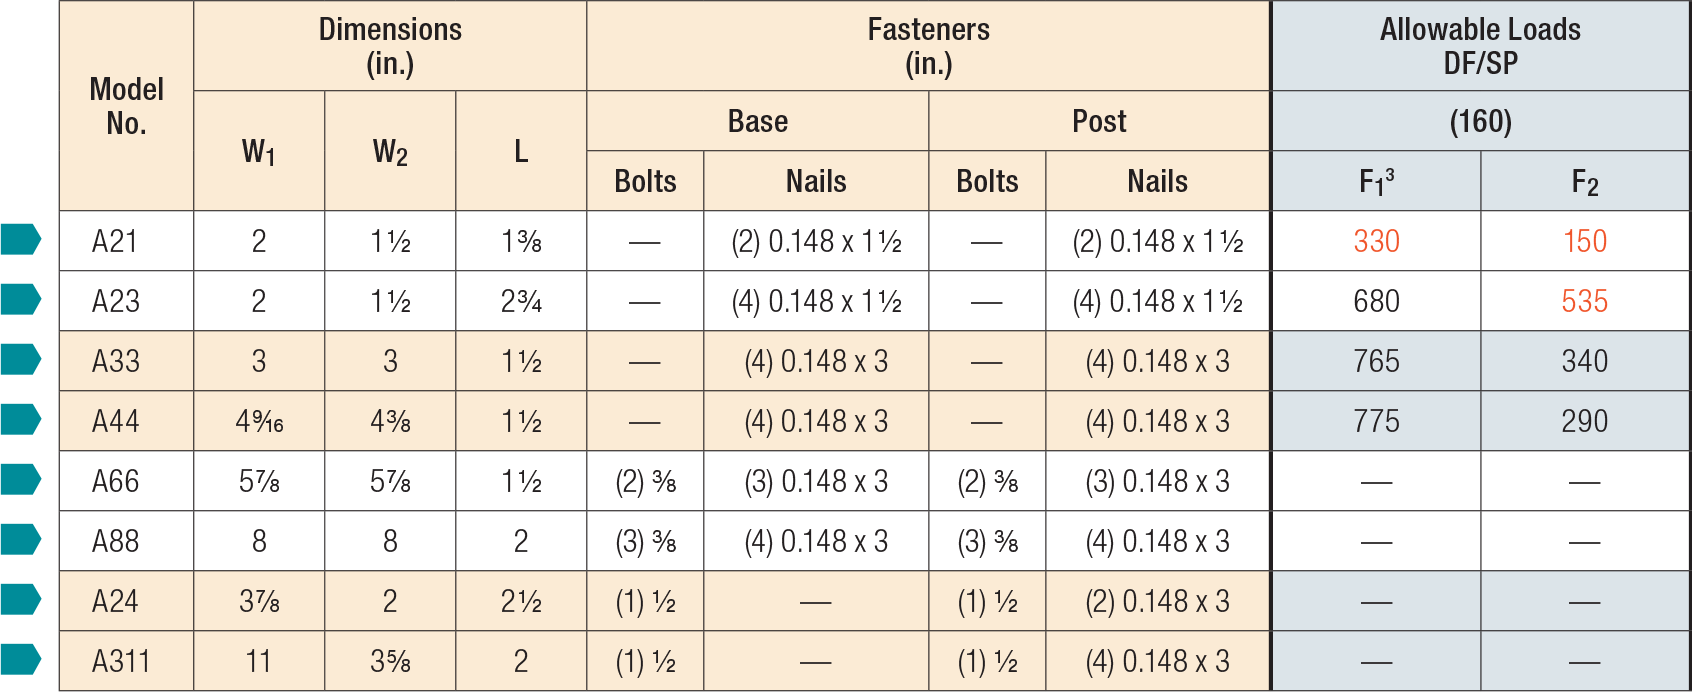The image size is (1692, 692).
Task: Click the teal arrow marker beside A24
Action: click(20, 600)
